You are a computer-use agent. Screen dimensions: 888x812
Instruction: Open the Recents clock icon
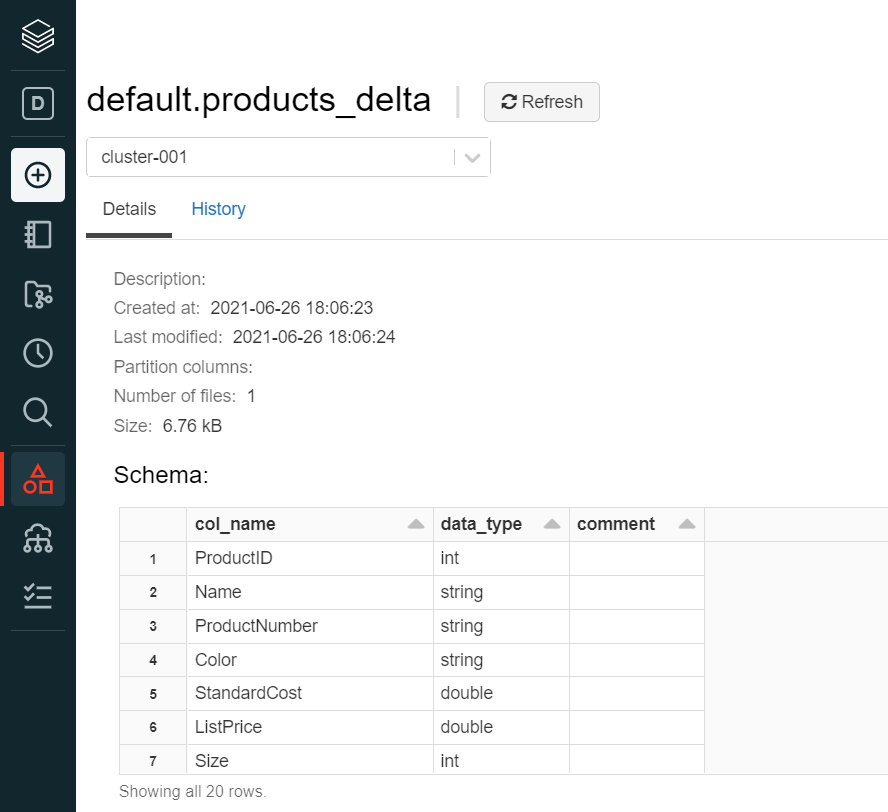[38, 352]
